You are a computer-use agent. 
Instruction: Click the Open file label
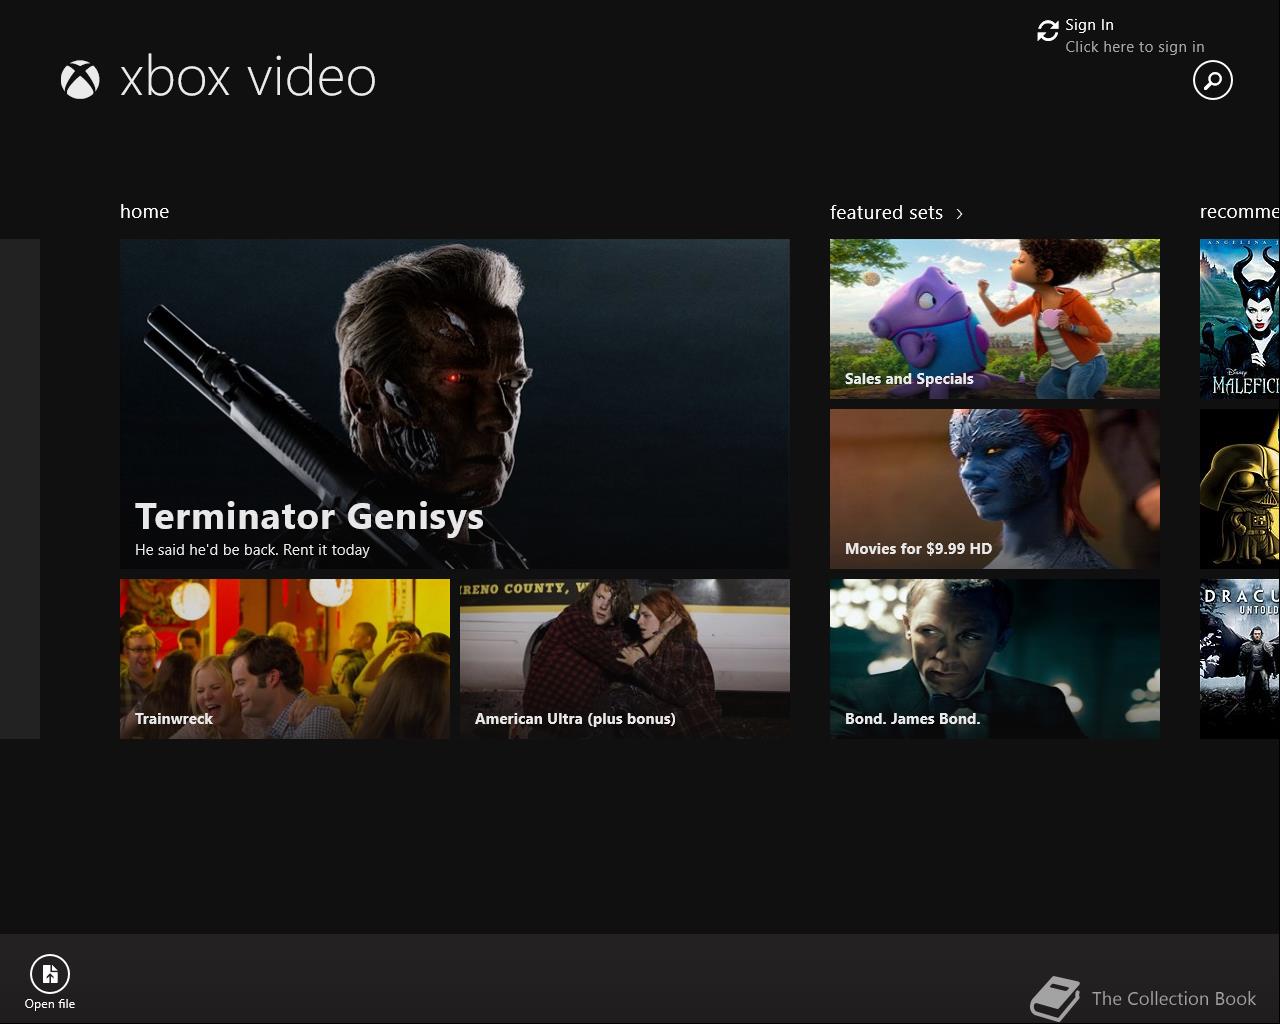pos(50,1004)
